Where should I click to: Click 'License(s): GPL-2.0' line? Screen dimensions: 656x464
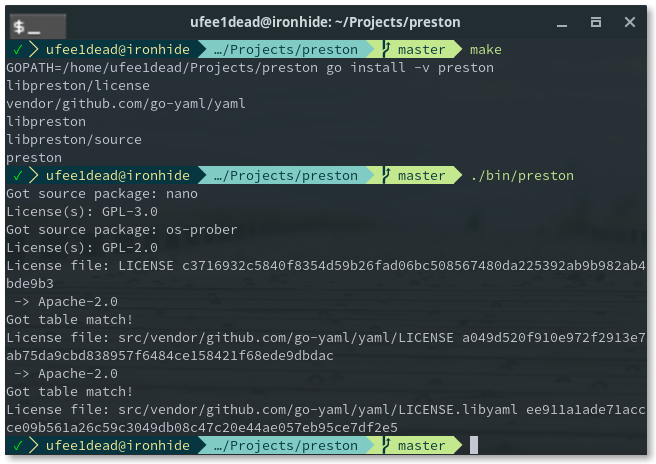[82, 248]
